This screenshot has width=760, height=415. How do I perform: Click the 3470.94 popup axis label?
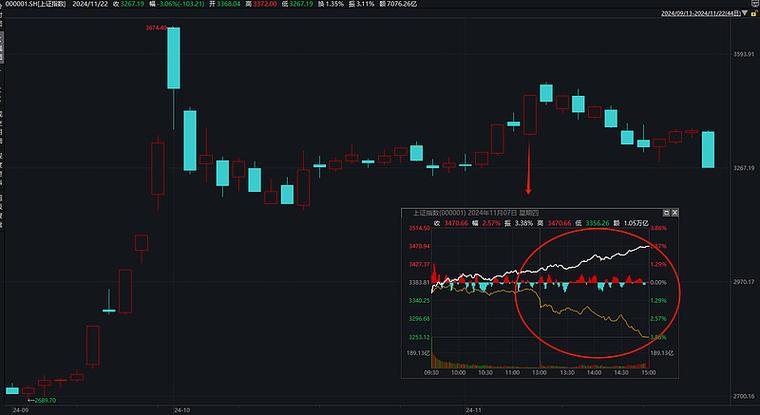pos(419,246)
